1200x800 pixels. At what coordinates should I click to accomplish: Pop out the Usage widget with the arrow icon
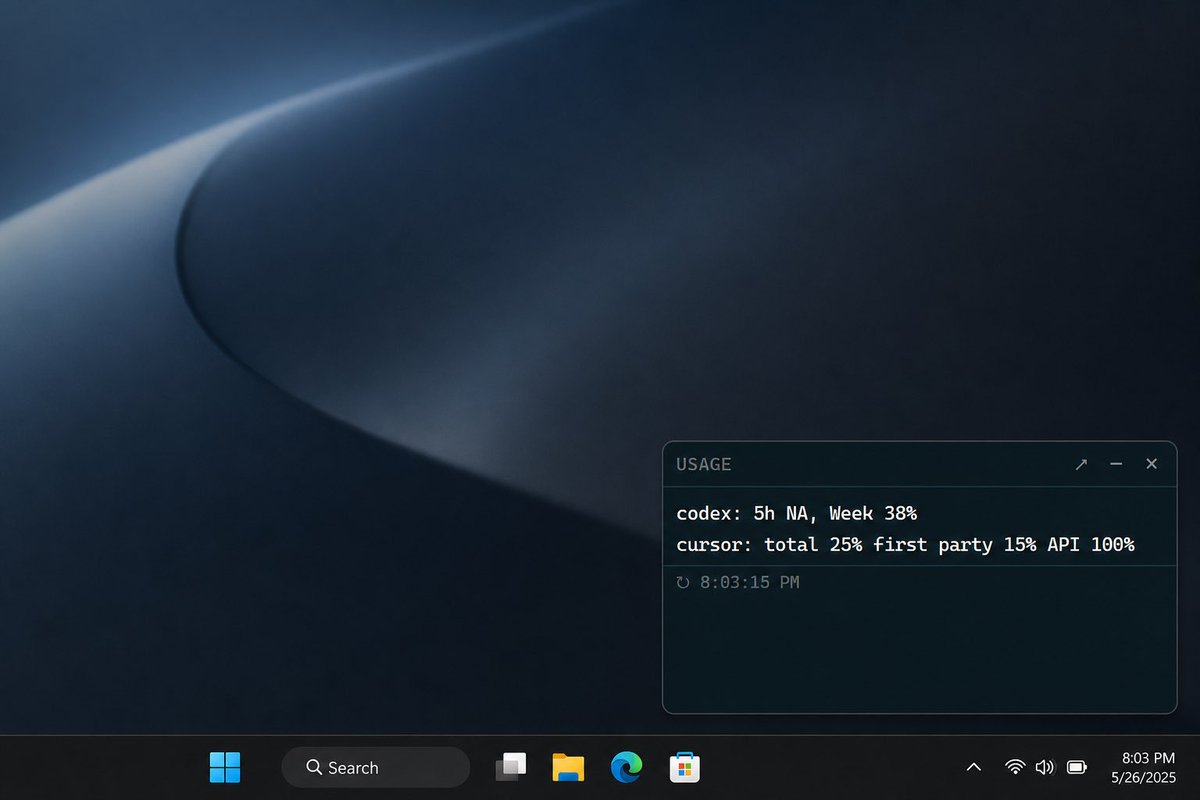click(x=1081, y=464)
